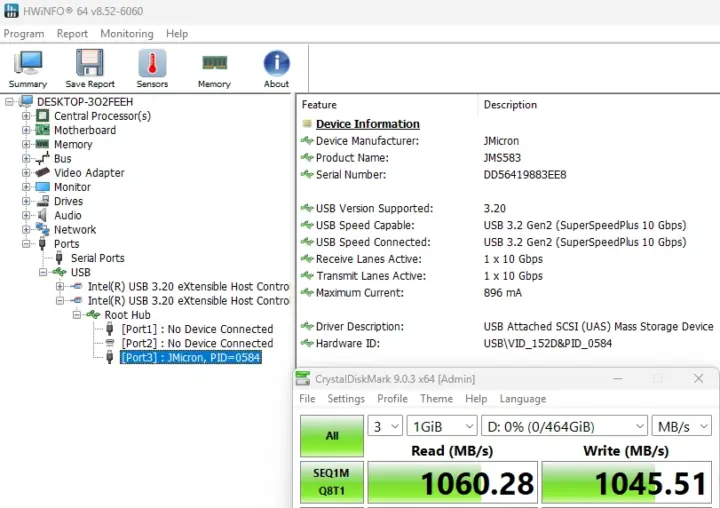
Task: Click the Drives tree icon
Action: [42, 201]
